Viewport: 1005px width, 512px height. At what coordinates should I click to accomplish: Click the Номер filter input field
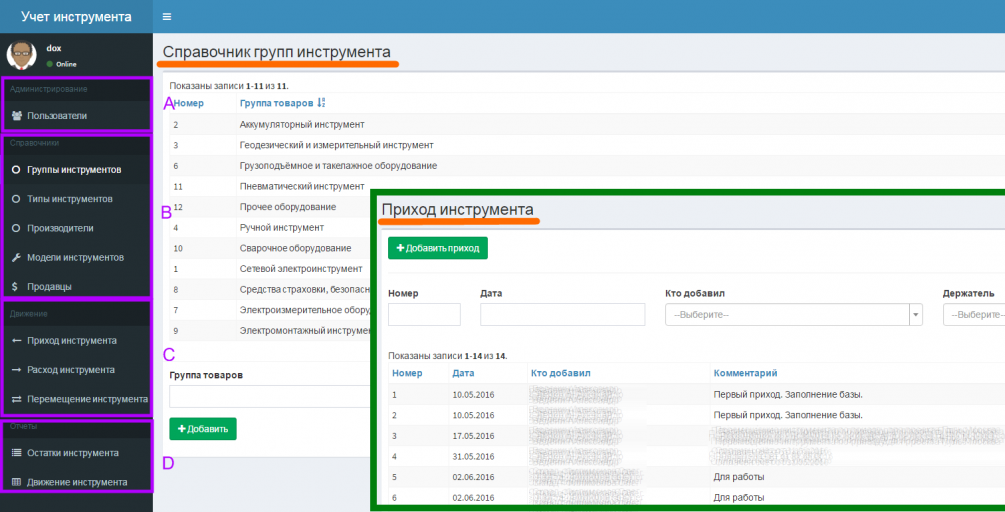pos(424,315)
